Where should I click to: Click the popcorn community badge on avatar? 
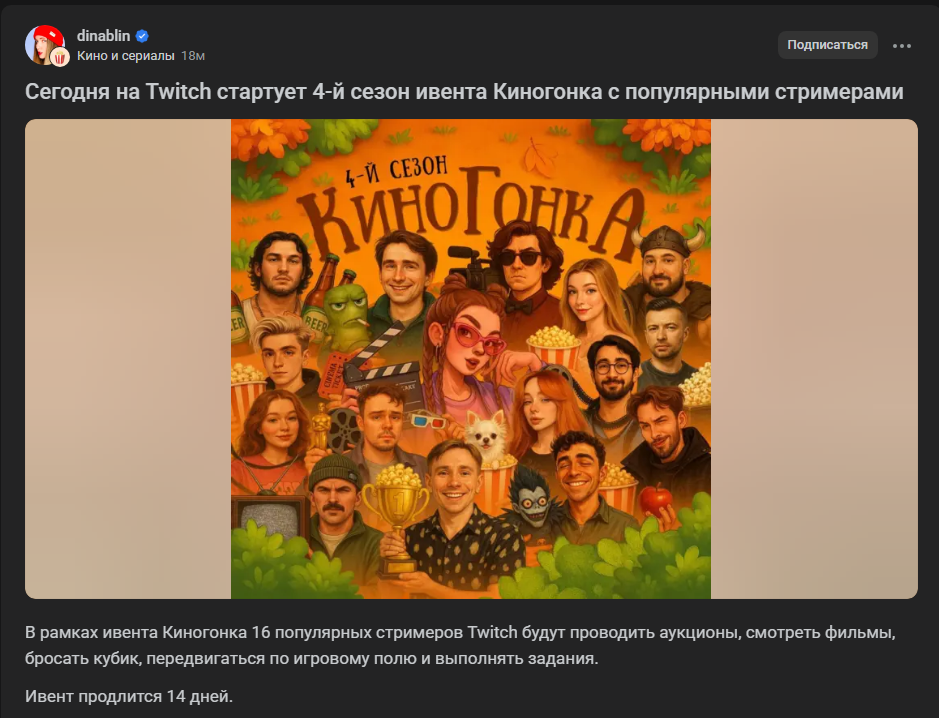[59, 57]
